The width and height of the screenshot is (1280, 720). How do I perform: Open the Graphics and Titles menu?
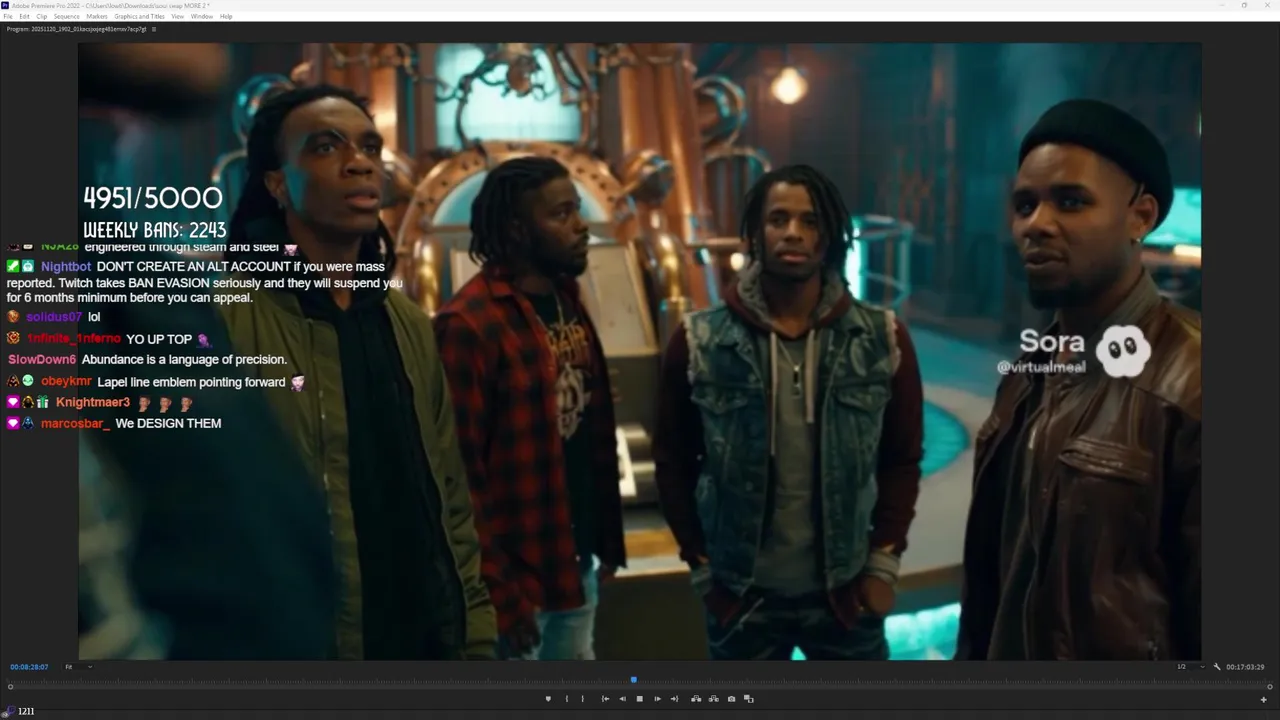(139, 16)
